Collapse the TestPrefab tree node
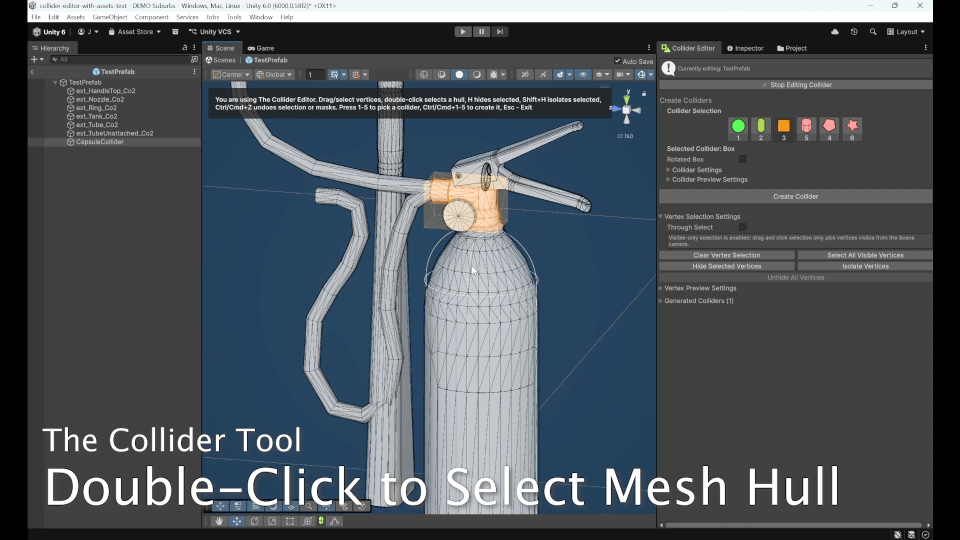The width and height of the screenshot is (960, 540). click(x=55, y=83)
